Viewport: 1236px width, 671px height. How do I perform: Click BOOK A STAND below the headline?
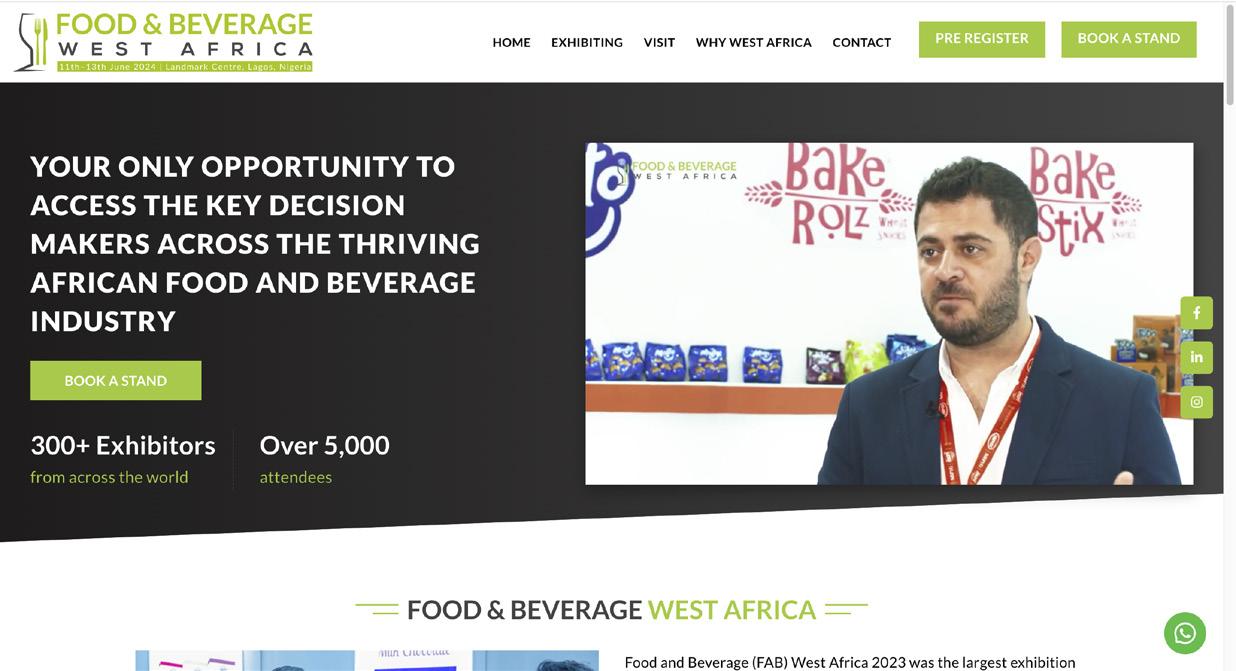[116, 380]
